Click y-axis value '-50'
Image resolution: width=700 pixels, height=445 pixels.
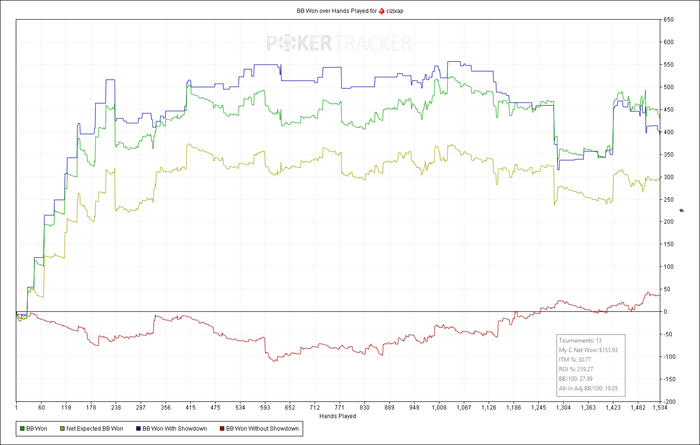point(669,334)
